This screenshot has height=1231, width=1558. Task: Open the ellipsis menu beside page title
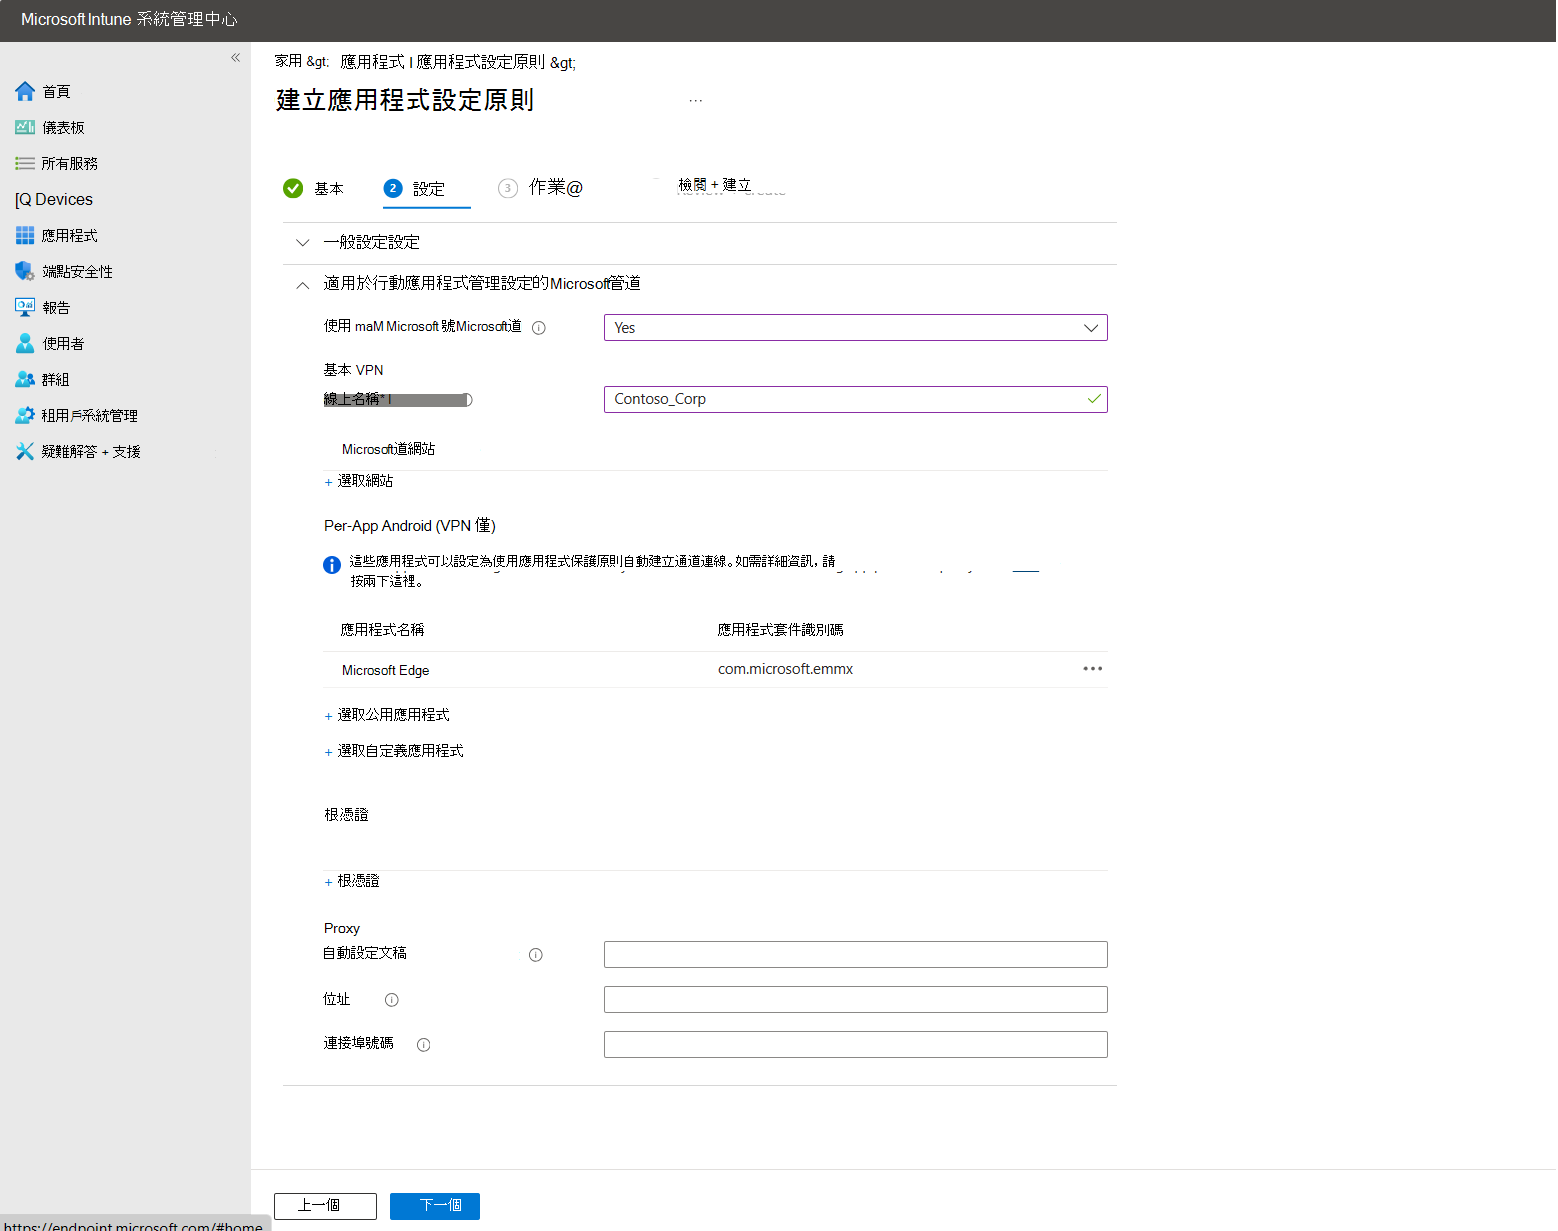click(x=696, y=100)
